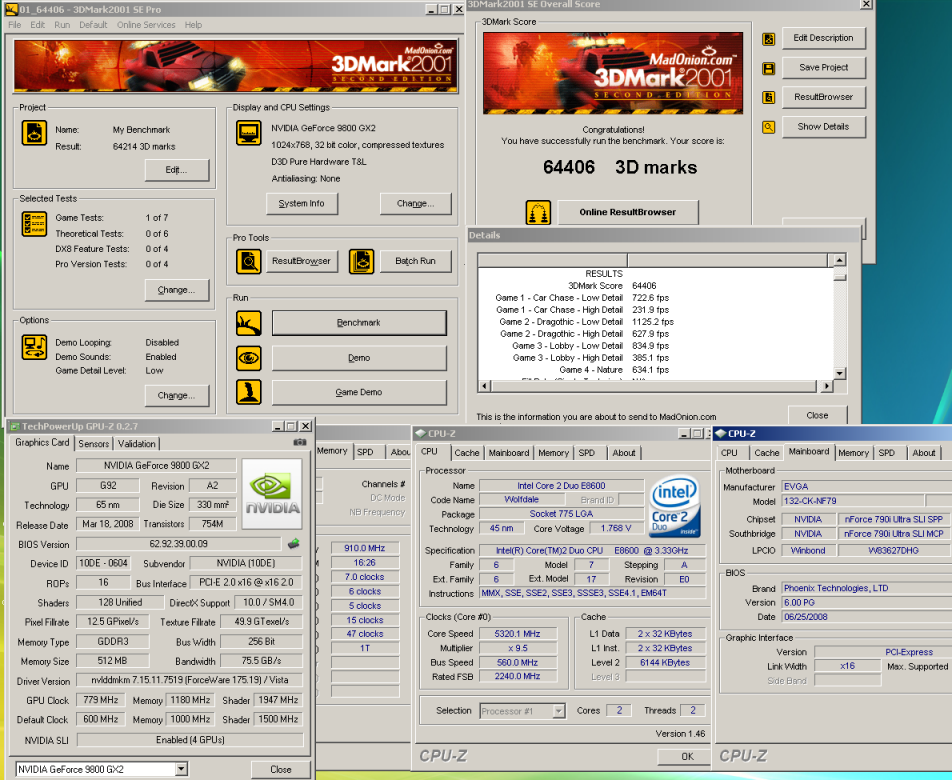The height and width of the screenshot is (780, 952).
Task: Click the Core Speed 5320.1 MHz field
Action: 517,634
